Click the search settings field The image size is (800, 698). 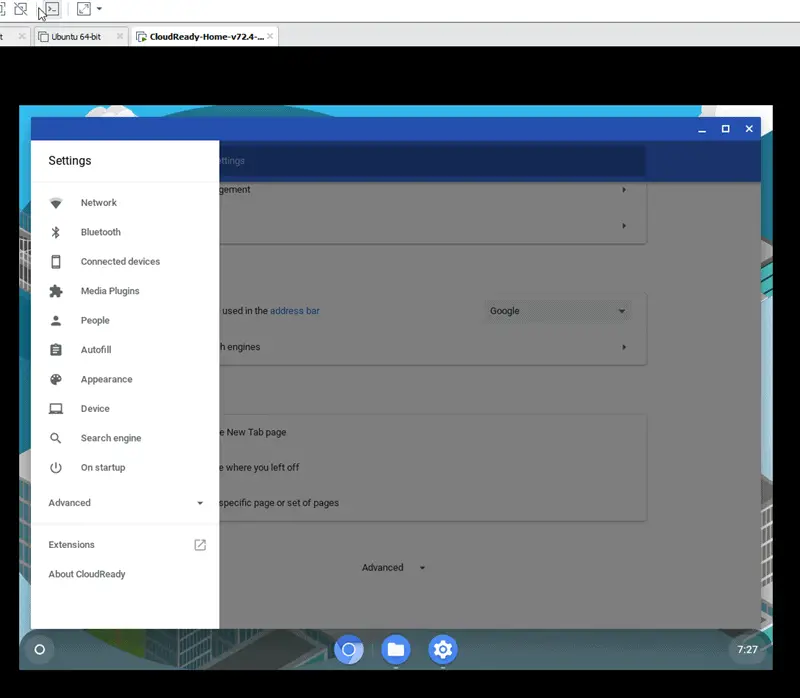click(432, 161)
